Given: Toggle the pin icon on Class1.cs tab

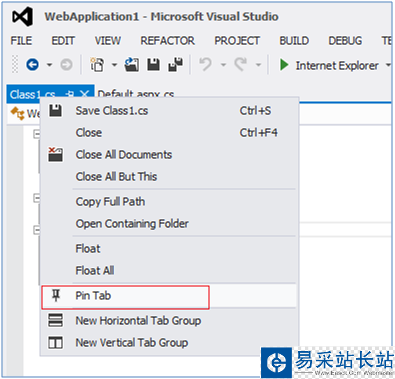Looking at the screenshot, I should [70, 94].
